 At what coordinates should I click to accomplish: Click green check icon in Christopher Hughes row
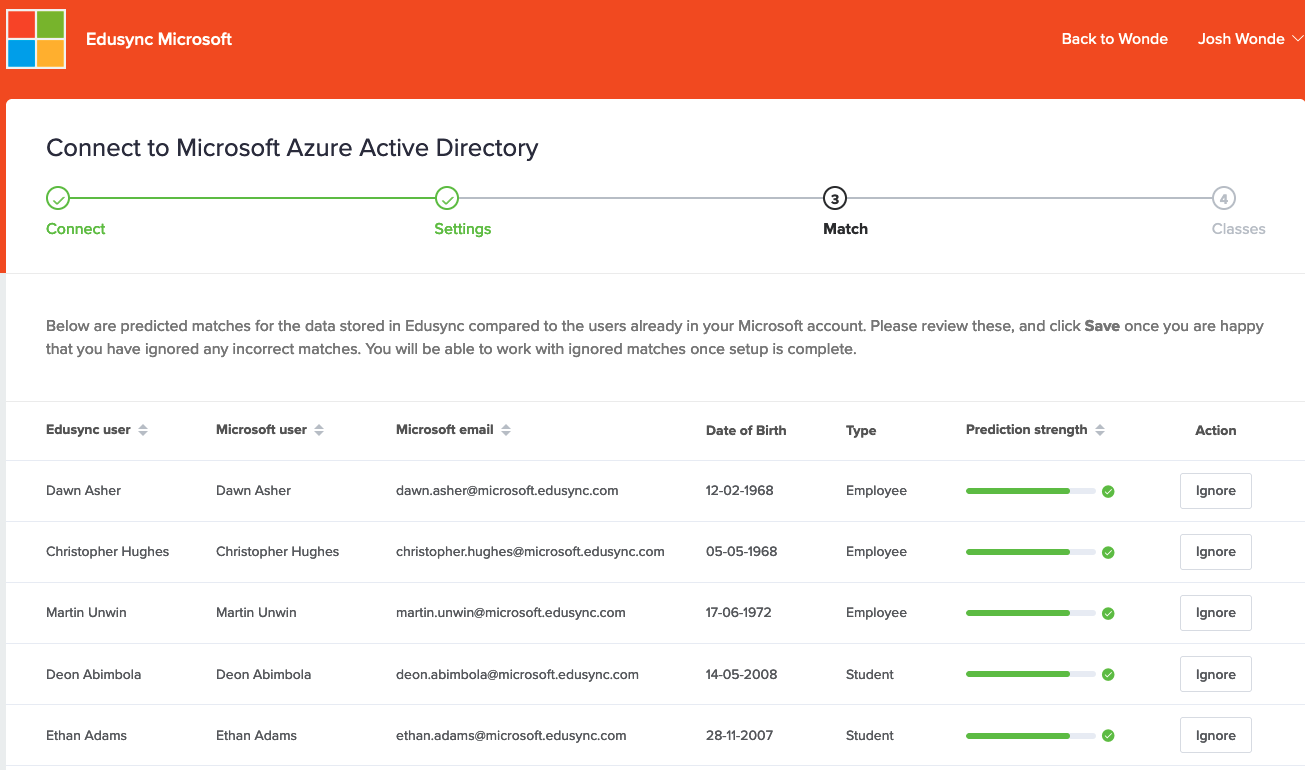pos(1108,552)
